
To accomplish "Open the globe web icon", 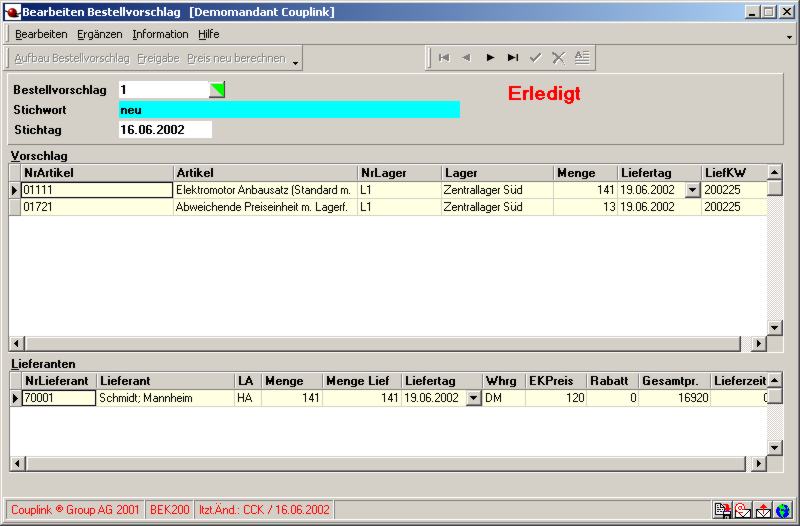I will point(783,510).
